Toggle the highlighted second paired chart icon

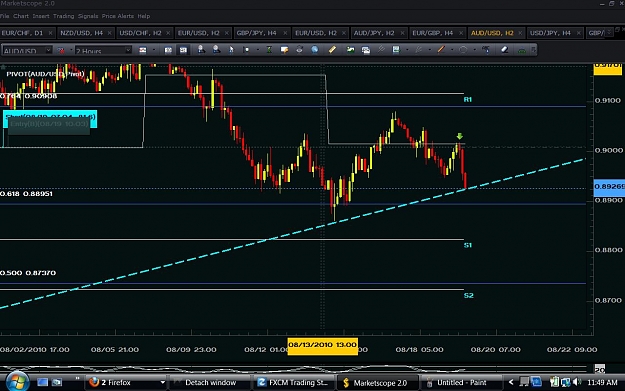coord(183,50)
